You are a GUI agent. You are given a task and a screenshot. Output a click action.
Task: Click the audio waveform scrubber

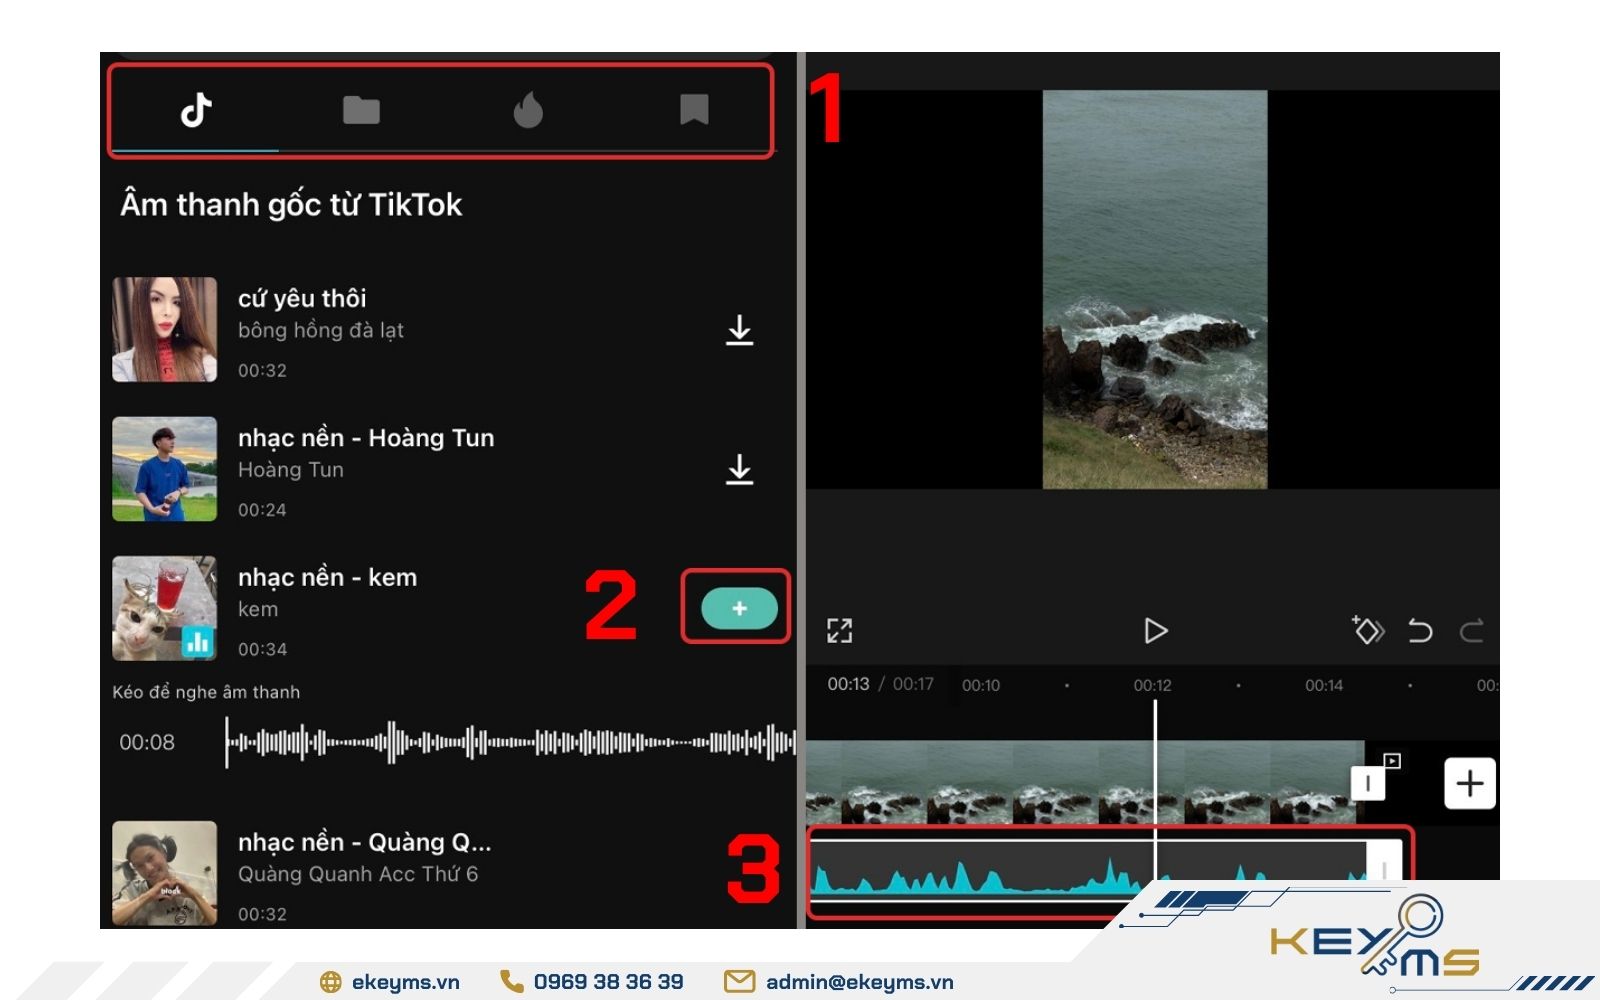tap(510, 742)
